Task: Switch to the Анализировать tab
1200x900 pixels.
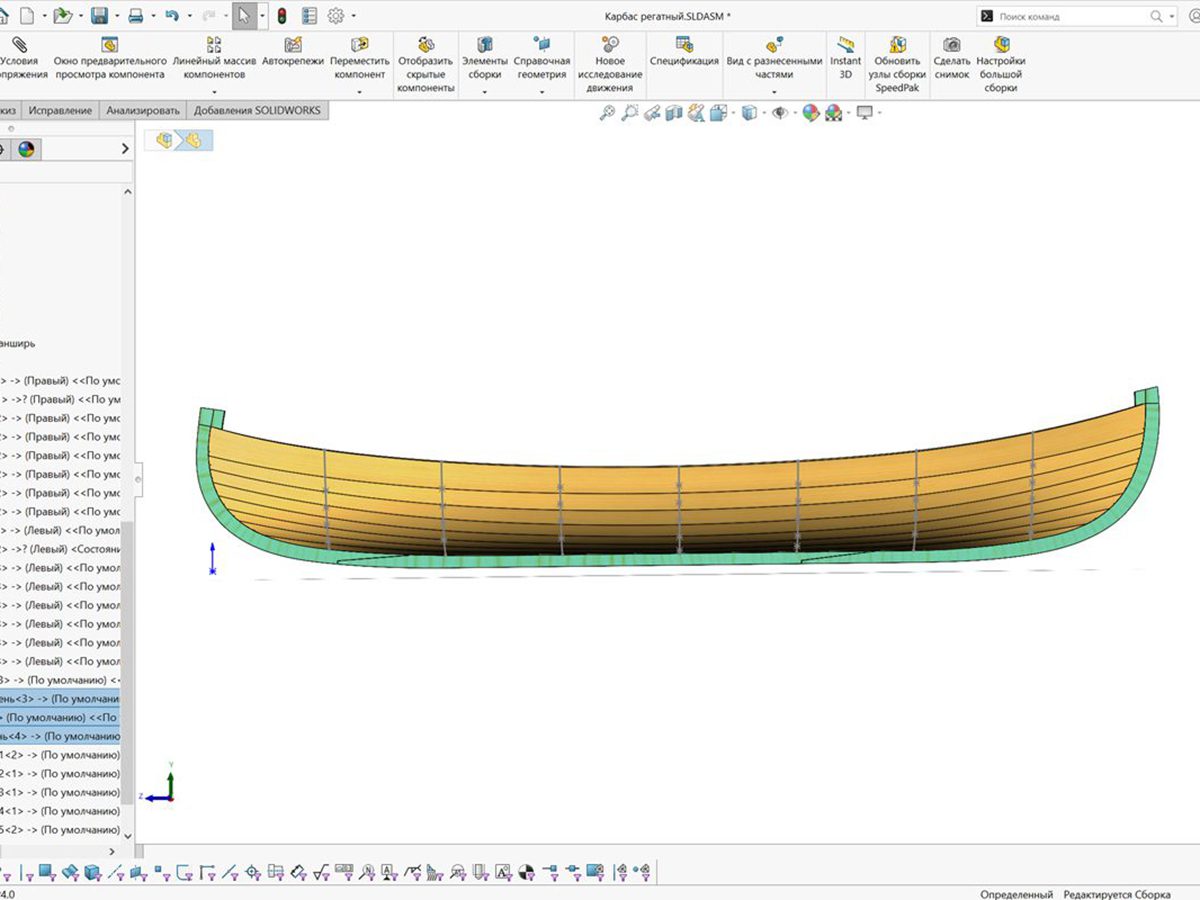Action: click(143, 111)
